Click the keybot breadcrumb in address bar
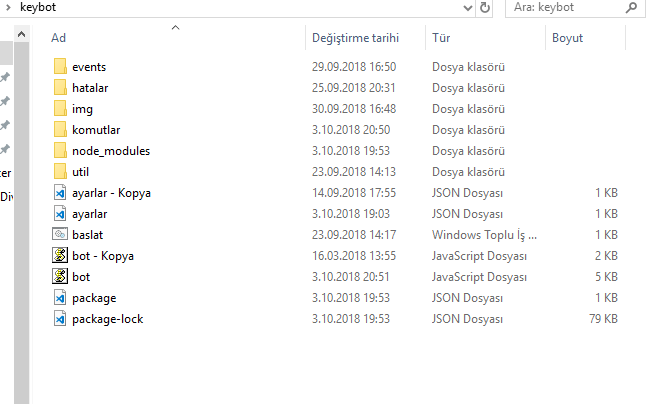The image size is (648, 404). [38, 7]
